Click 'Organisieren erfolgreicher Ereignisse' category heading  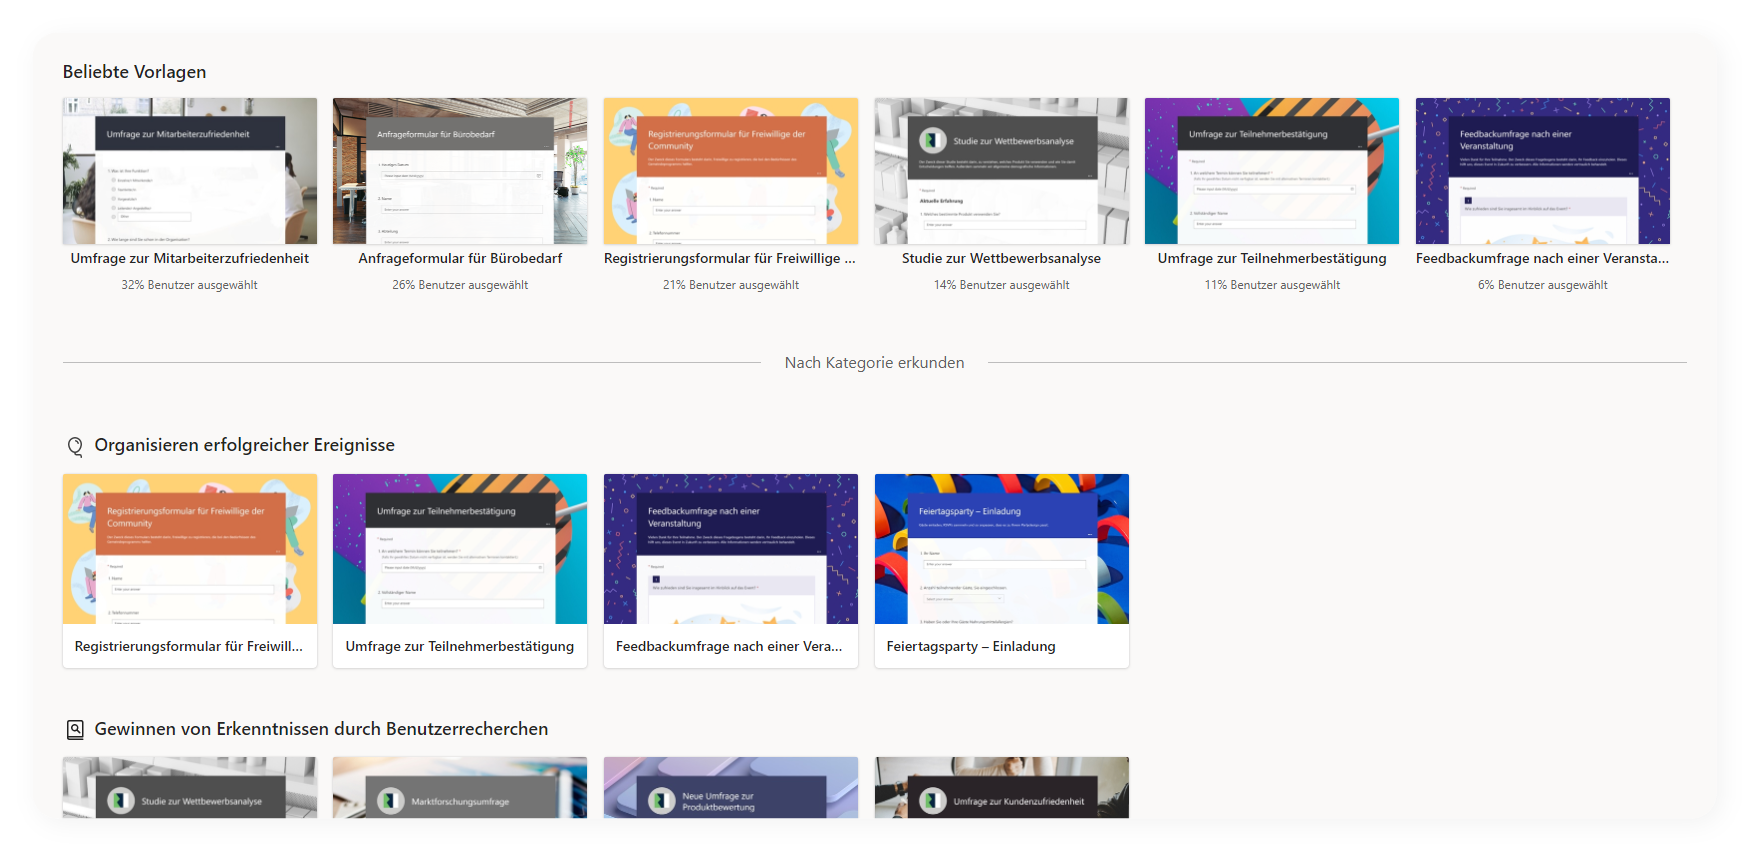pos(244,446)
